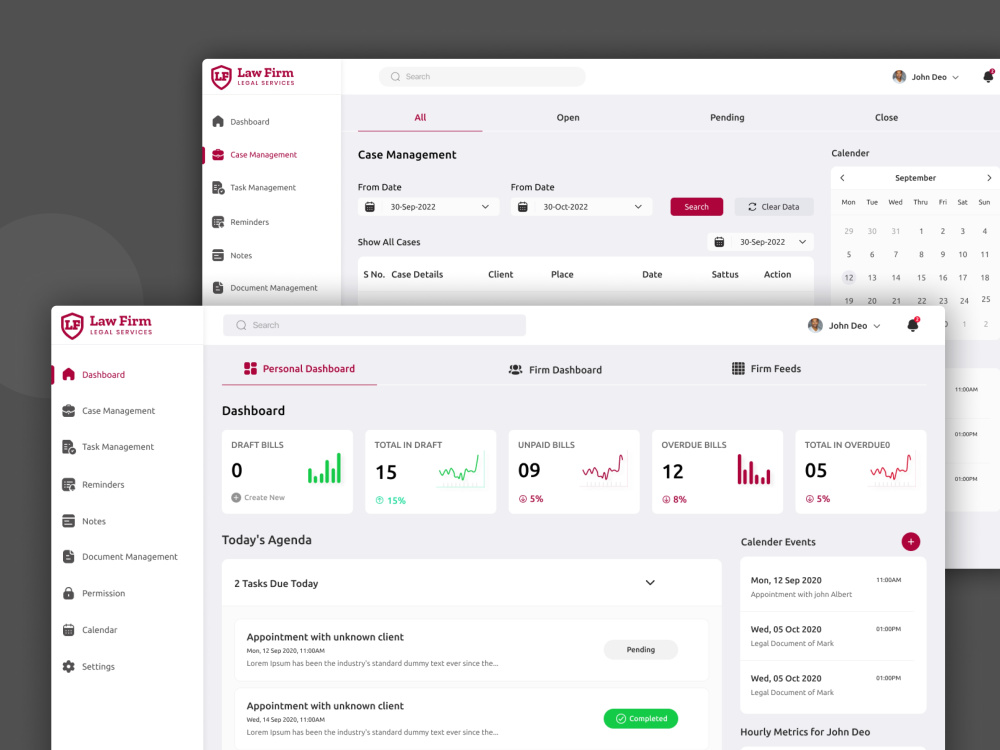
Task: Switch to Personal Dashboard tab
Action: click(299, 369)
